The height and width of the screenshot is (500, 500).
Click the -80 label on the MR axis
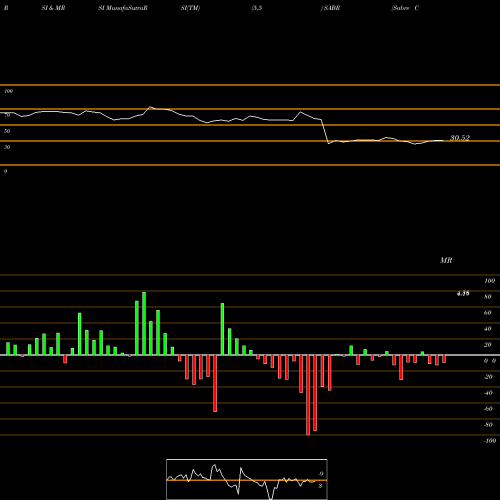coord(488,425)
